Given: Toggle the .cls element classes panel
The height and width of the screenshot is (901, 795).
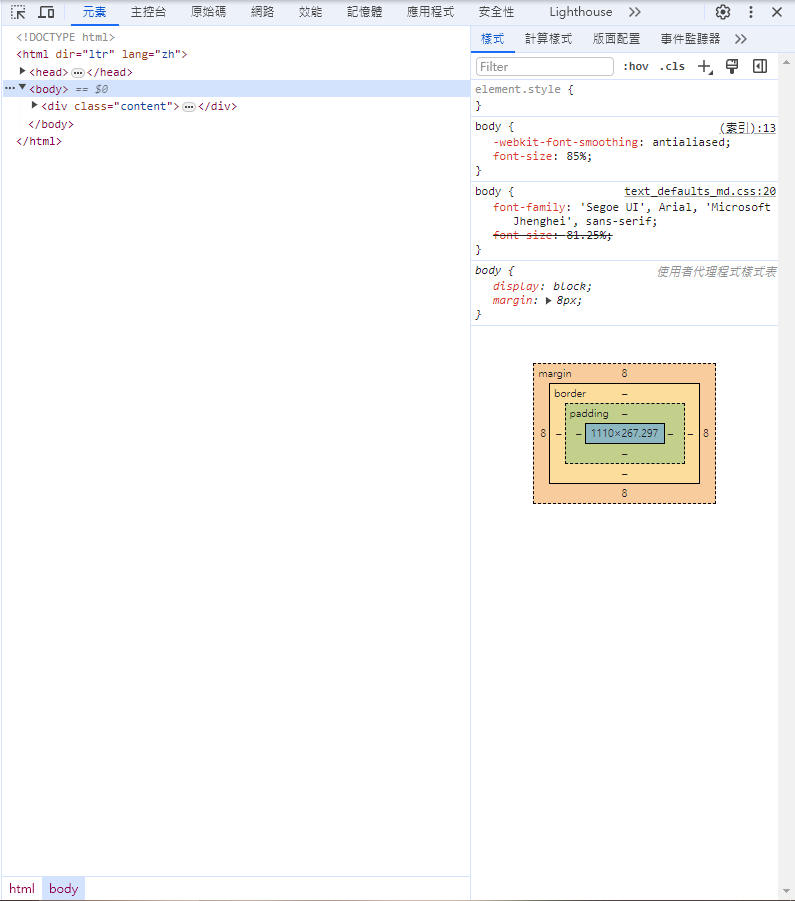Looking at the screenshot, I should (x=672, y=67).
